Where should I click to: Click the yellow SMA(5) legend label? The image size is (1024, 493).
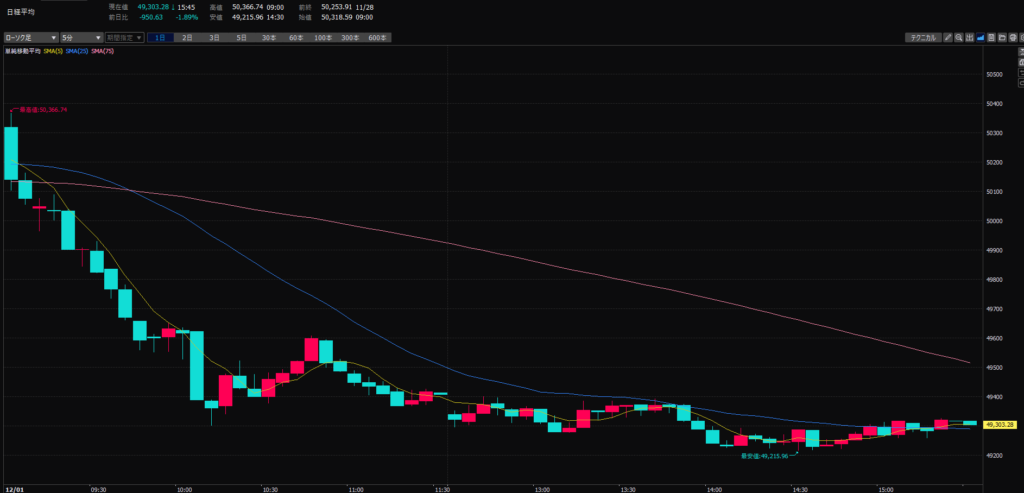[x=53, y=51]
